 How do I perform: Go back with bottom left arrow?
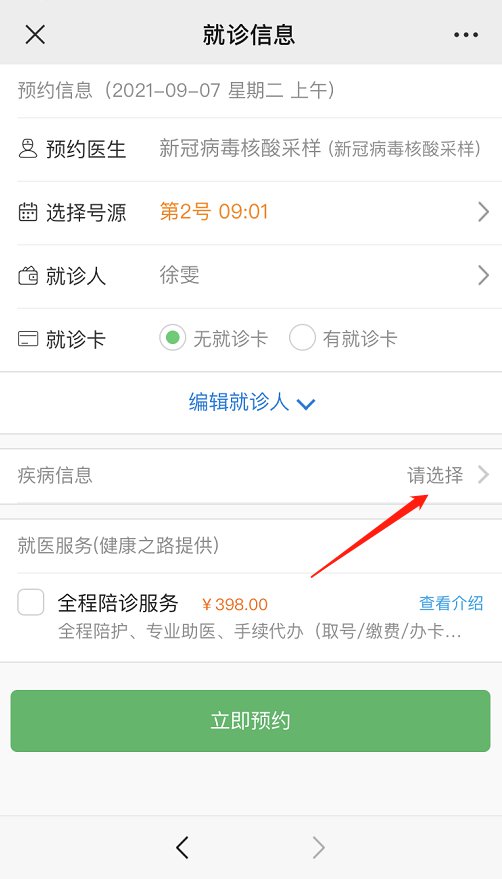182,848
